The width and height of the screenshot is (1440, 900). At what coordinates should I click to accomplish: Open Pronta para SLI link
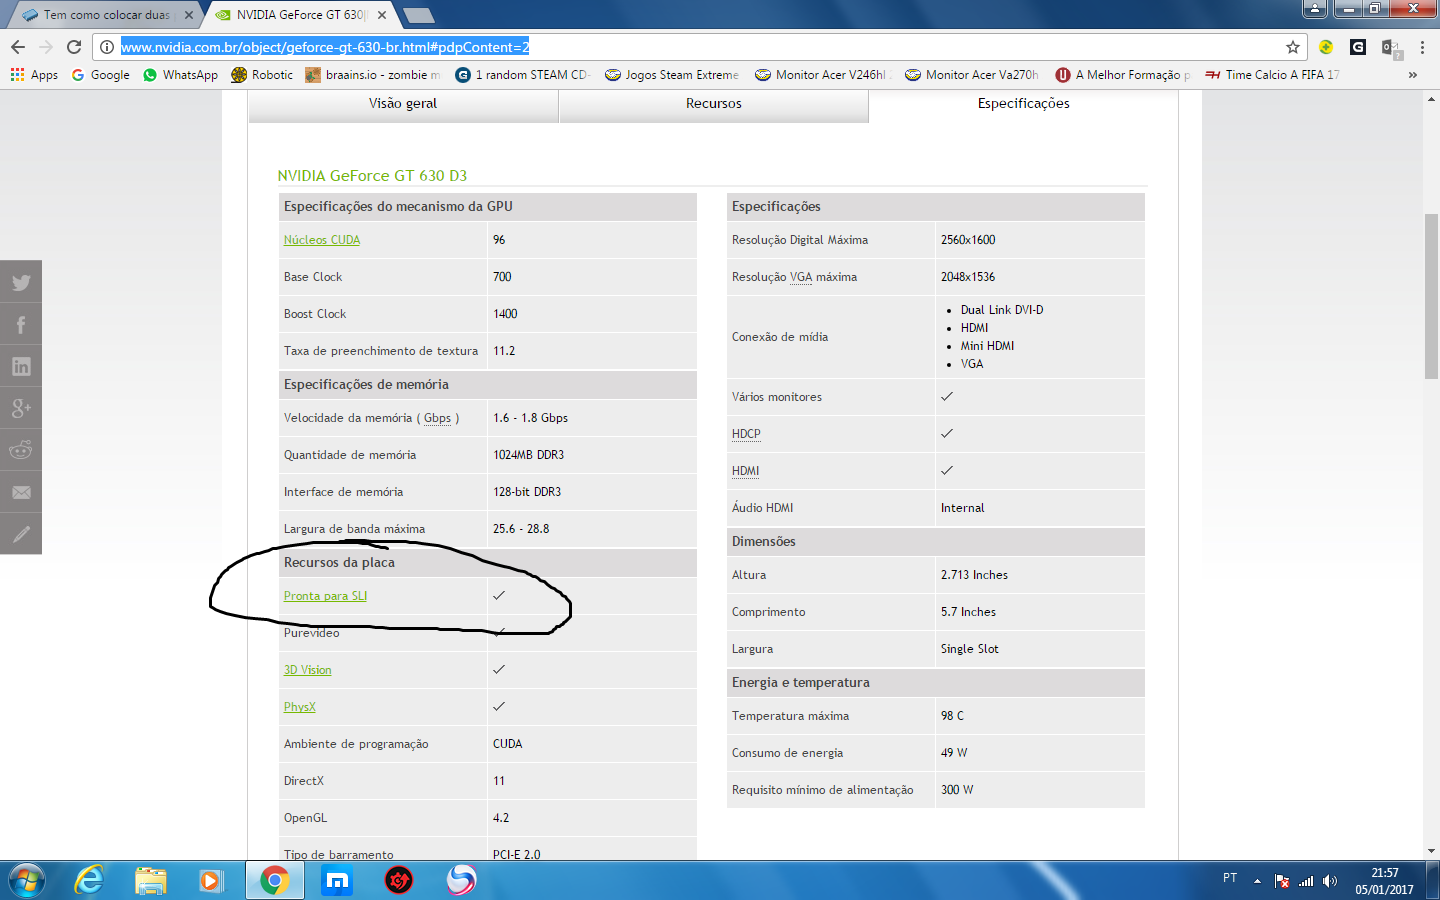click(325, 596)
